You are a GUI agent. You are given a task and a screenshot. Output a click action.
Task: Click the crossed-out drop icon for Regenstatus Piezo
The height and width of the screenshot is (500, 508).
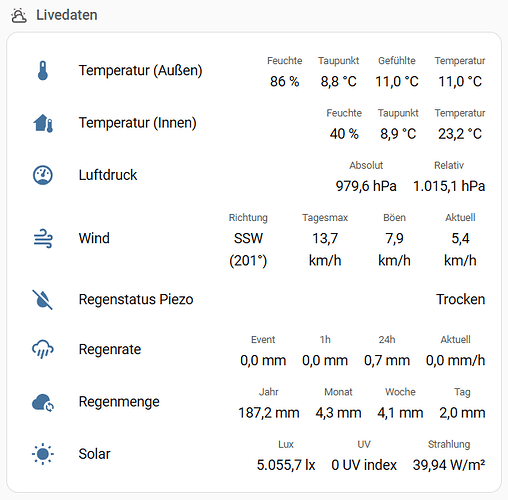[x=42, y=299]
